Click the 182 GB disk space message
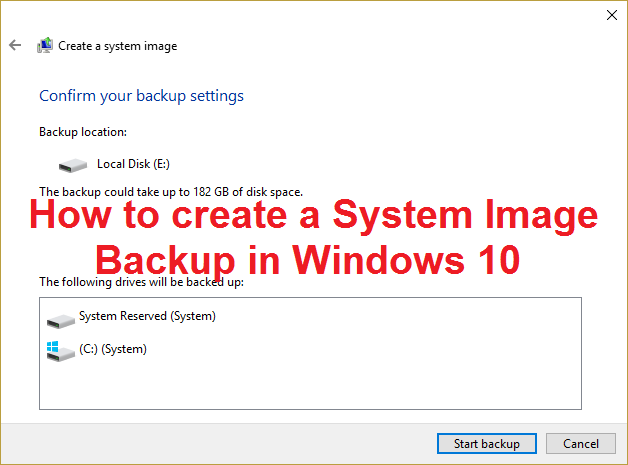This screenshot has width=628, height=465. (171, 192)
